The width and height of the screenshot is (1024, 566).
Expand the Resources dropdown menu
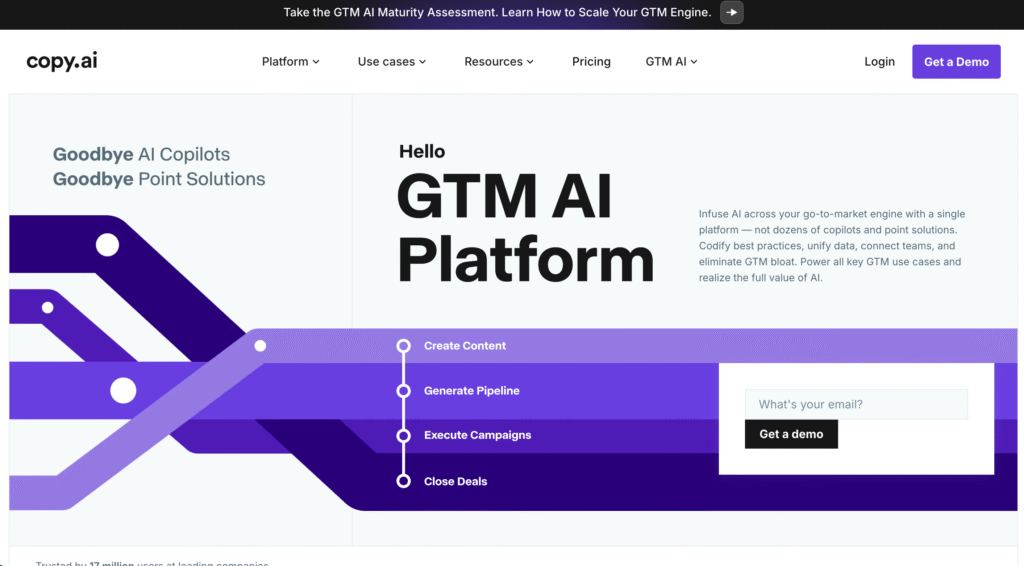tap(499, 61)
